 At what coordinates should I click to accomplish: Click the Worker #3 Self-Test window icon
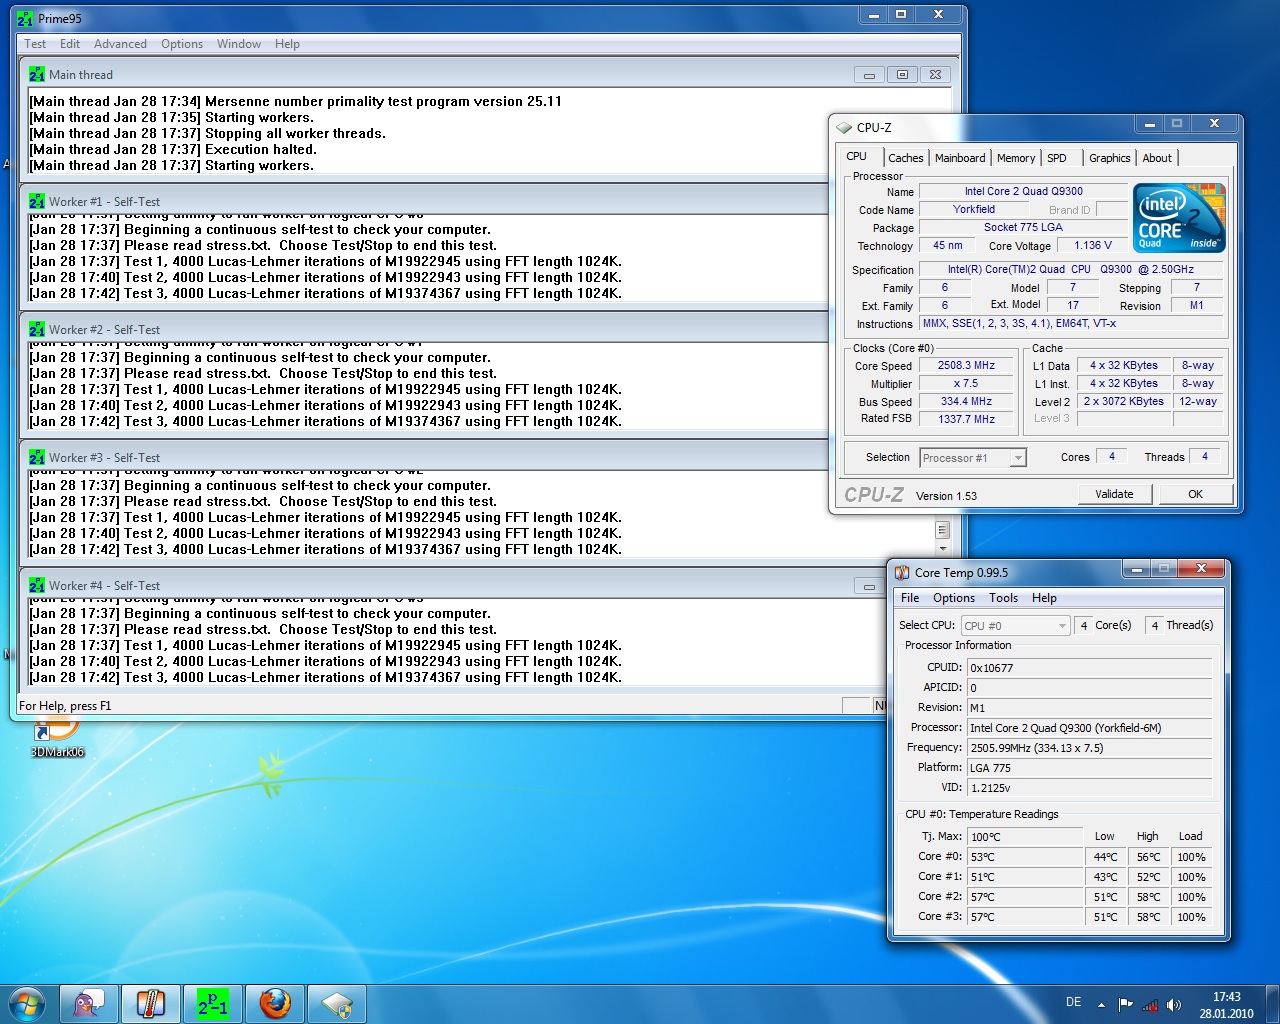[37, 457]
